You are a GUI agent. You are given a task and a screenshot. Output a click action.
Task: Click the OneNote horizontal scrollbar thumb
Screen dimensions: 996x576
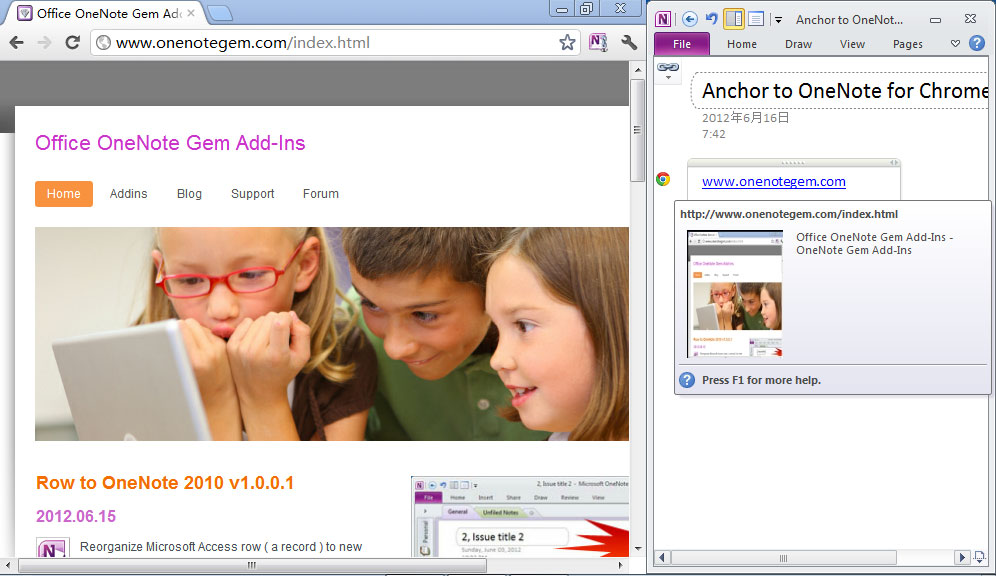click(784, 558)
